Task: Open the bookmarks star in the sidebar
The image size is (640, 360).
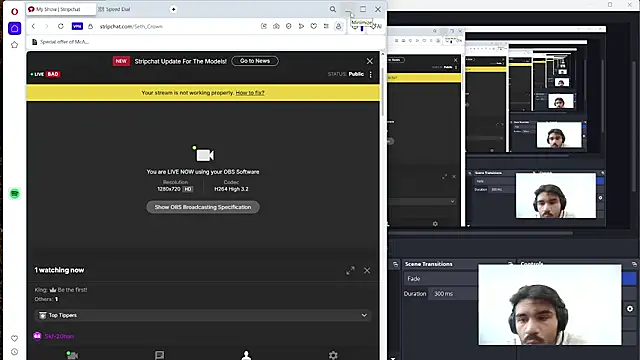Action: pyautogui.click(x=14, y=45)
